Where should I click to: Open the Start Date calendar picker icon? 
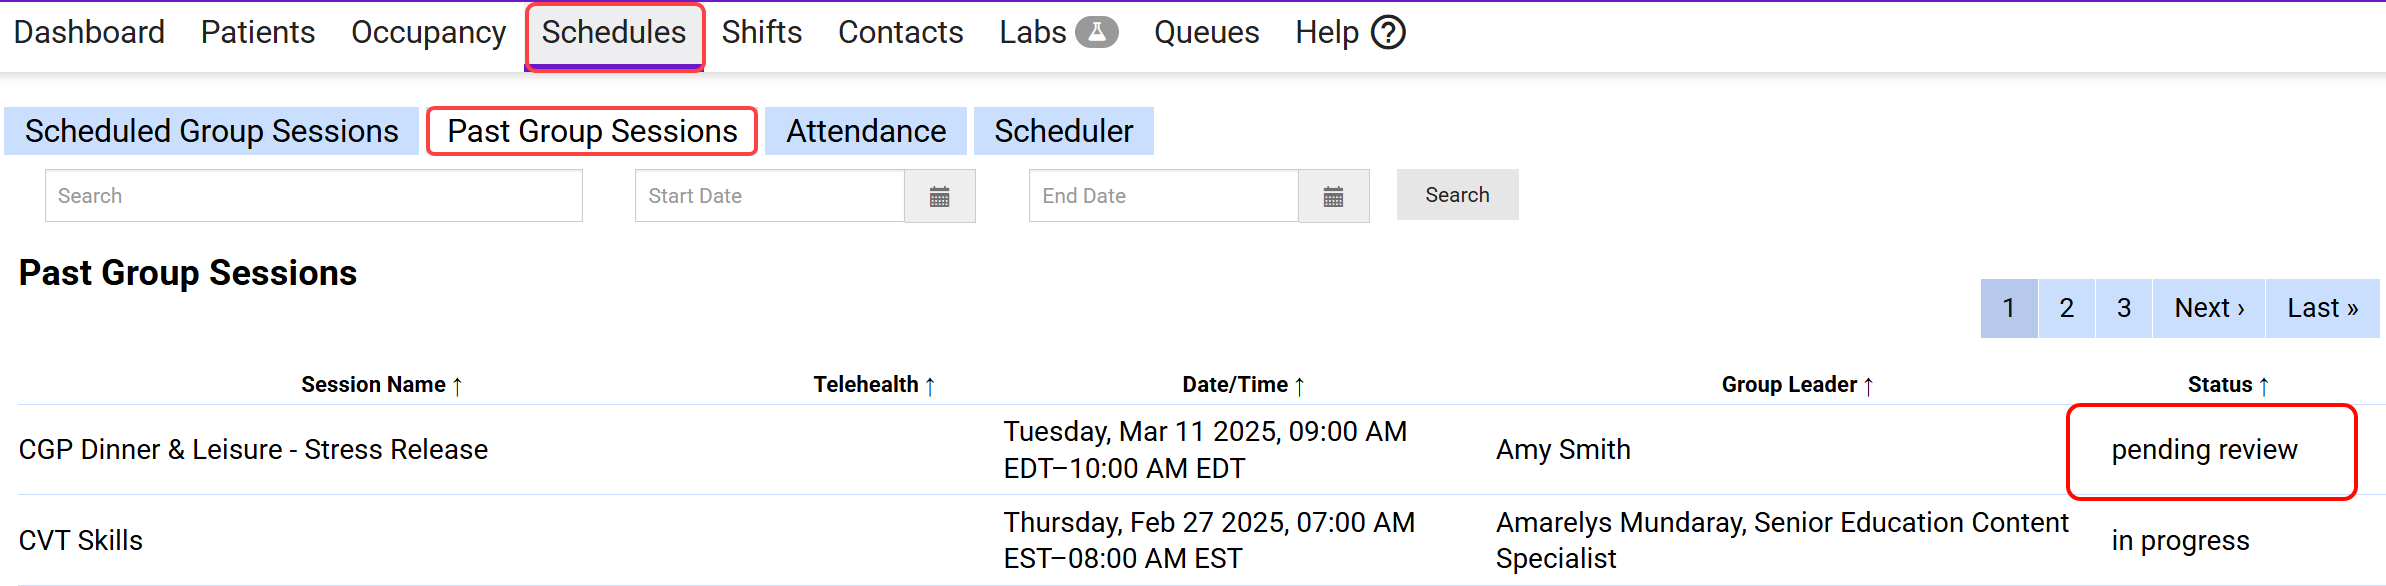(x=939, y=196)
